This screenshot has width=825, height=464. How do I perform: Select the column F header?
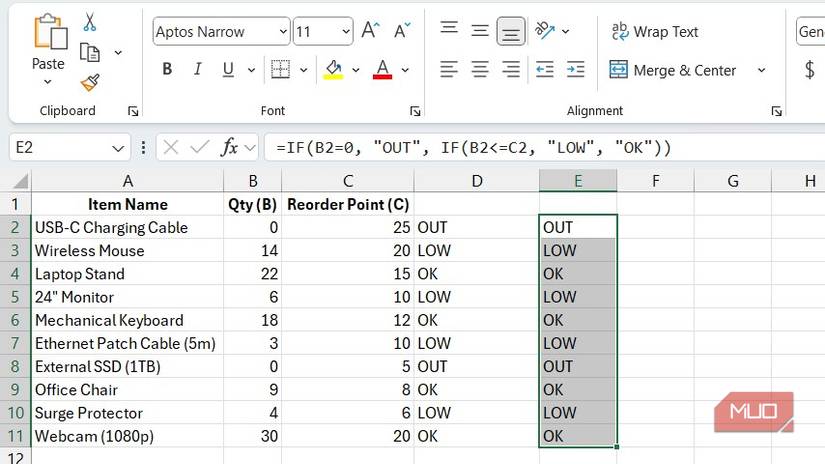656,181
